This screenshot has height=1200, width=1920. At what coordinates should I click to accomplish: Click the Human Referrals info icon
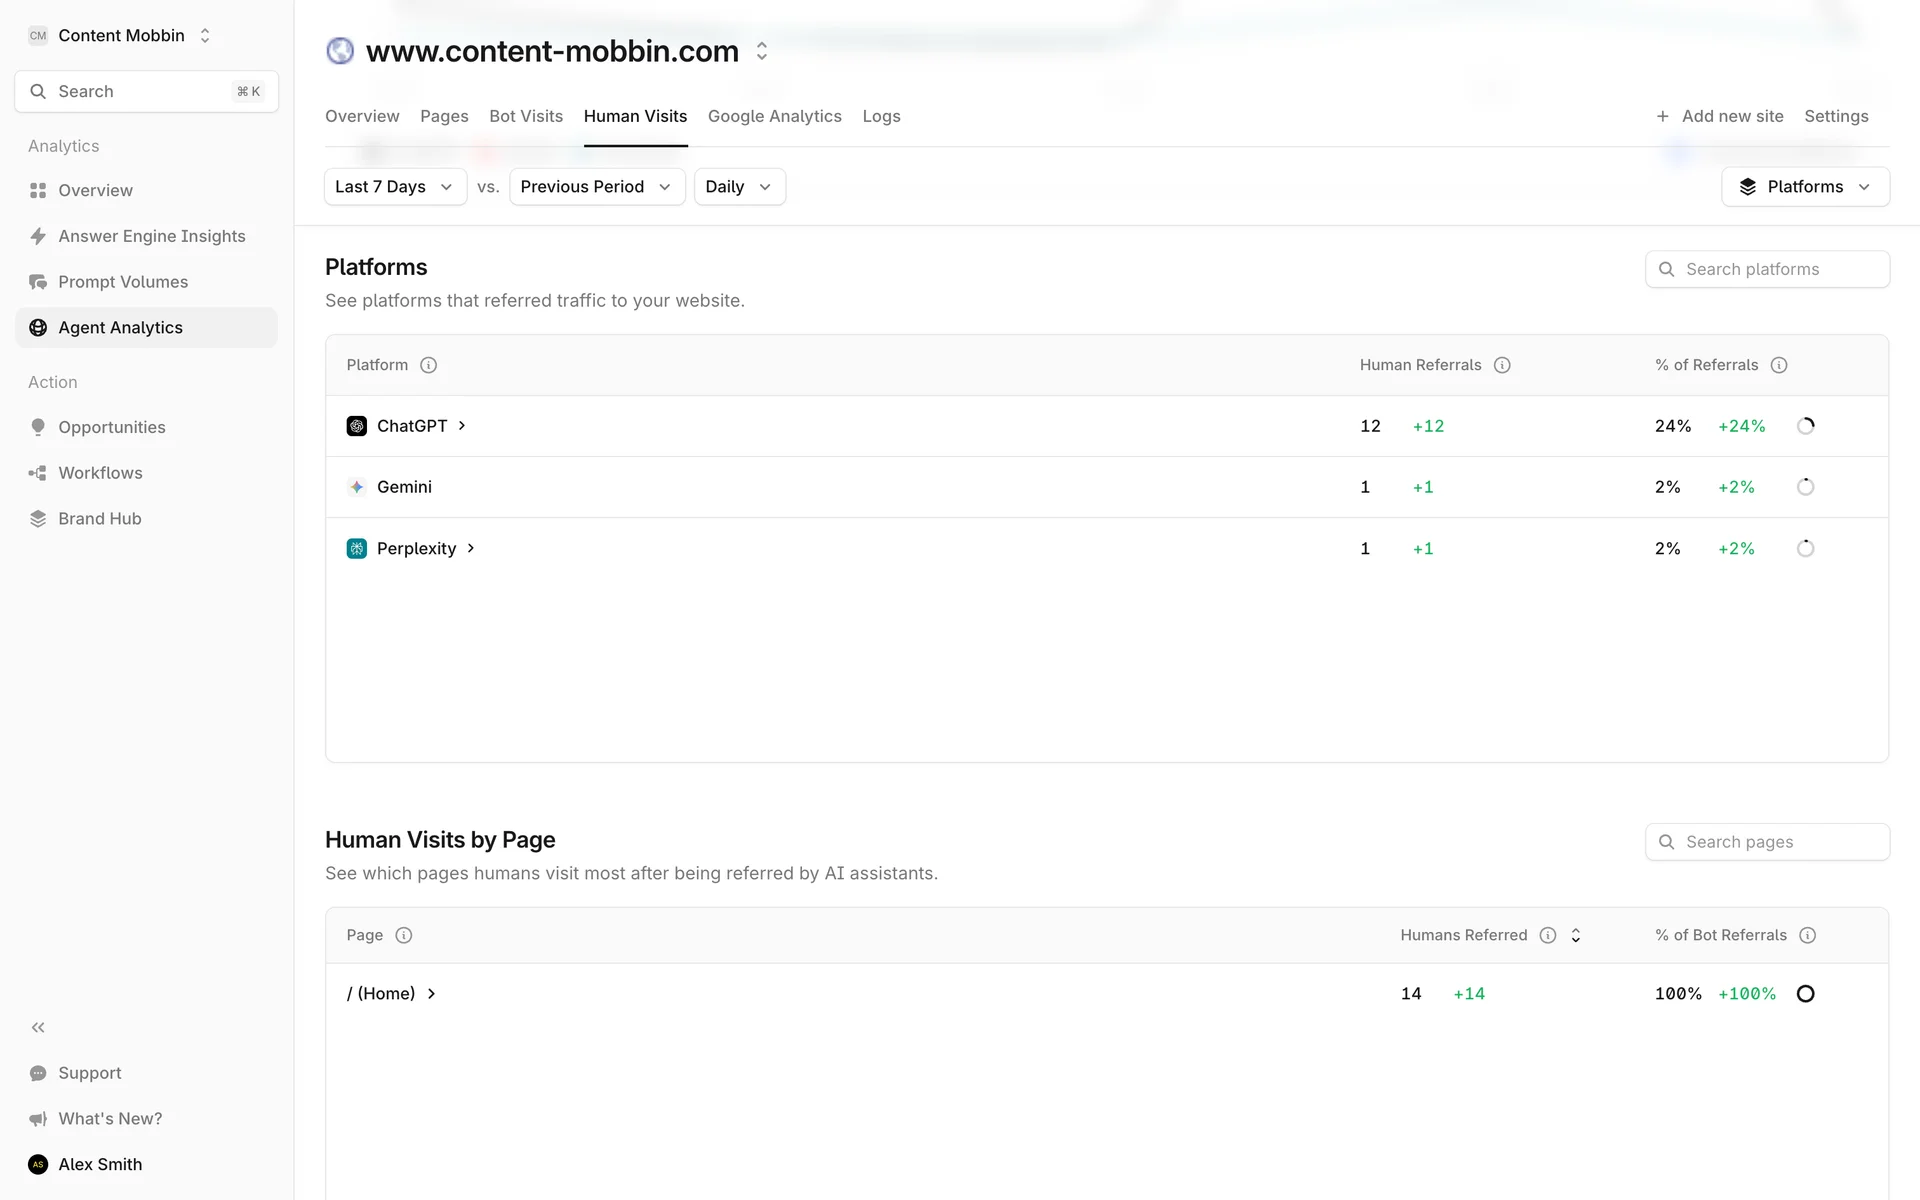(x=1502, y=365)
